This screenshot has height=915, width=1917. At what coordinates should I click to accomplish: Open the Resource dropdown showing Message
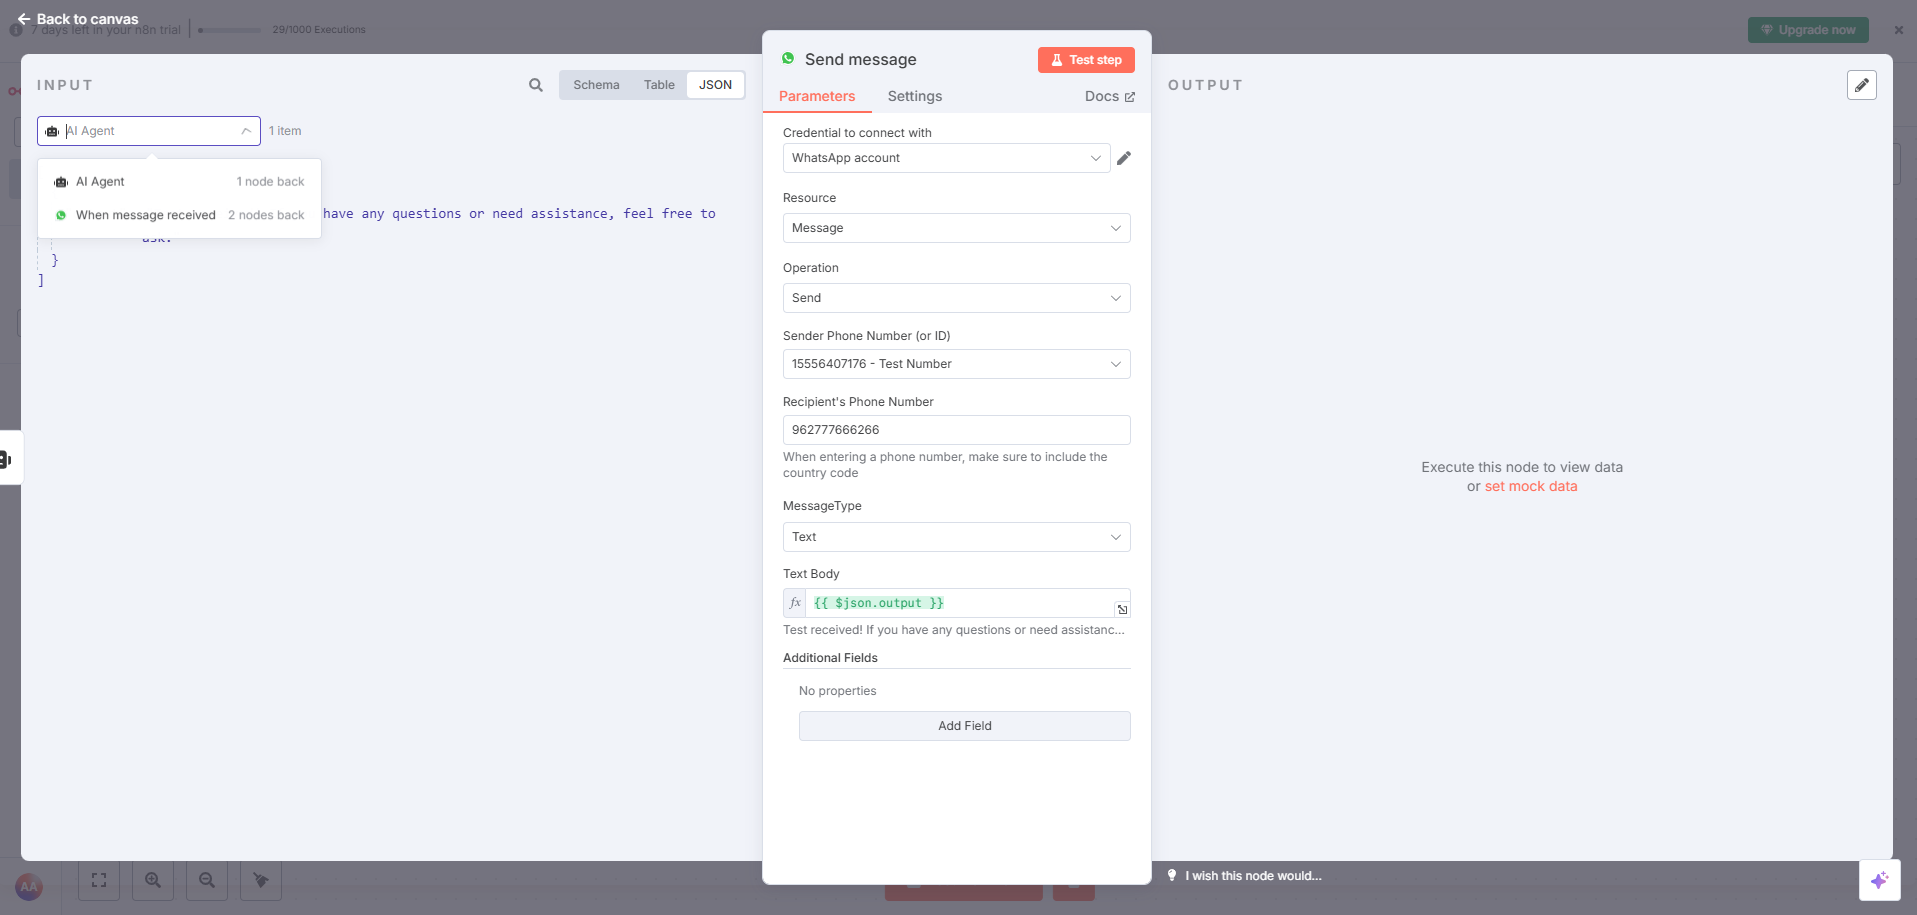[956, 228]
